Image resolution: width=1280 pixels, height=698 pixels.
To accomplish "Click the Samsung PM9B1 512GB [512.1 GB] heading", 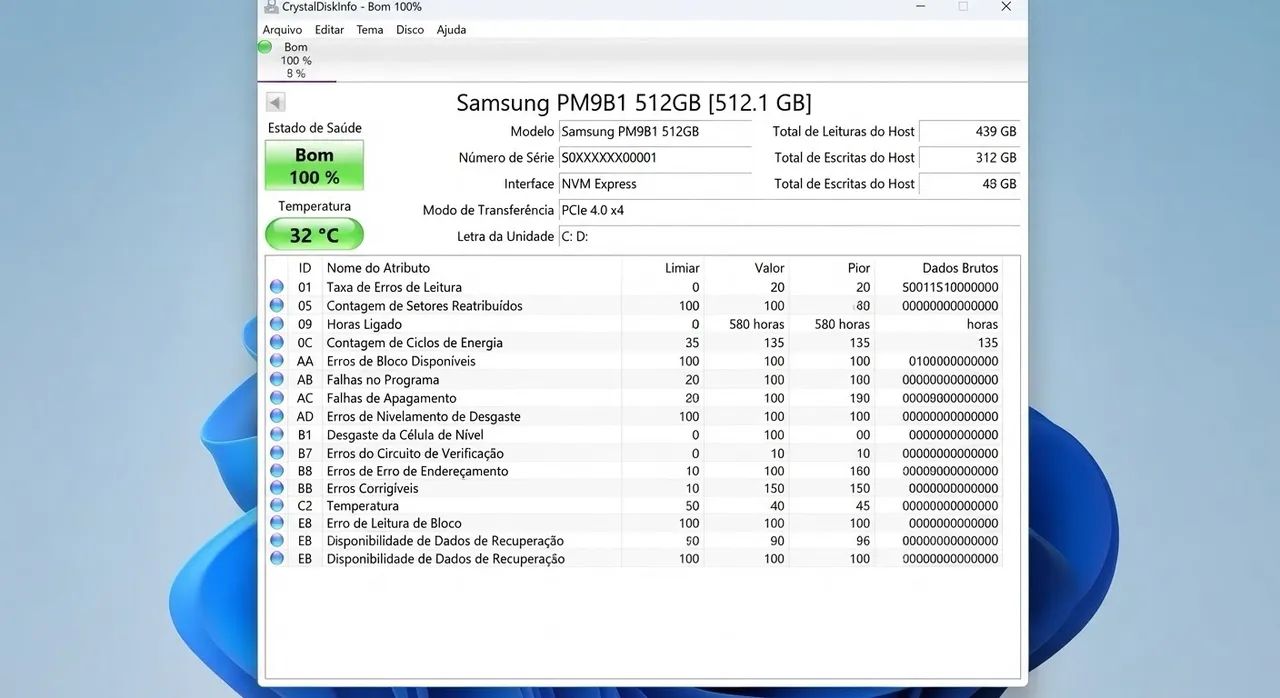I will point(634,102).
